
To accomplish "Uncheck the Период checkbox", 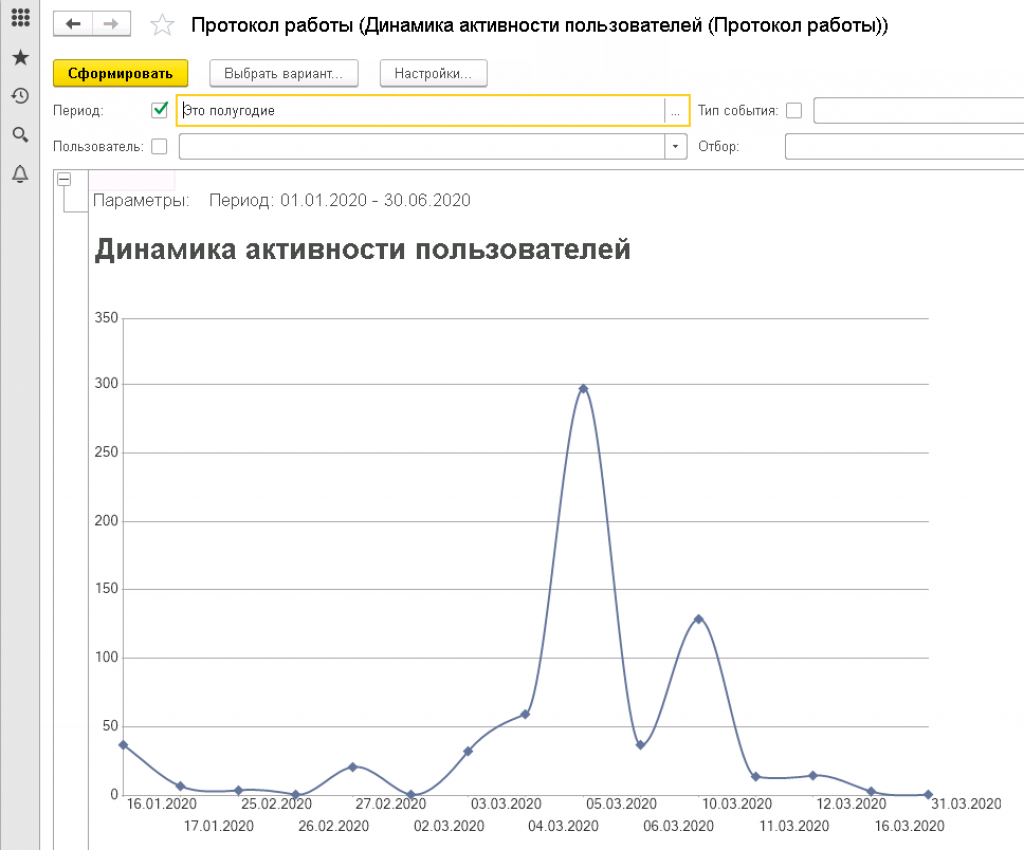I will [159, 110].
